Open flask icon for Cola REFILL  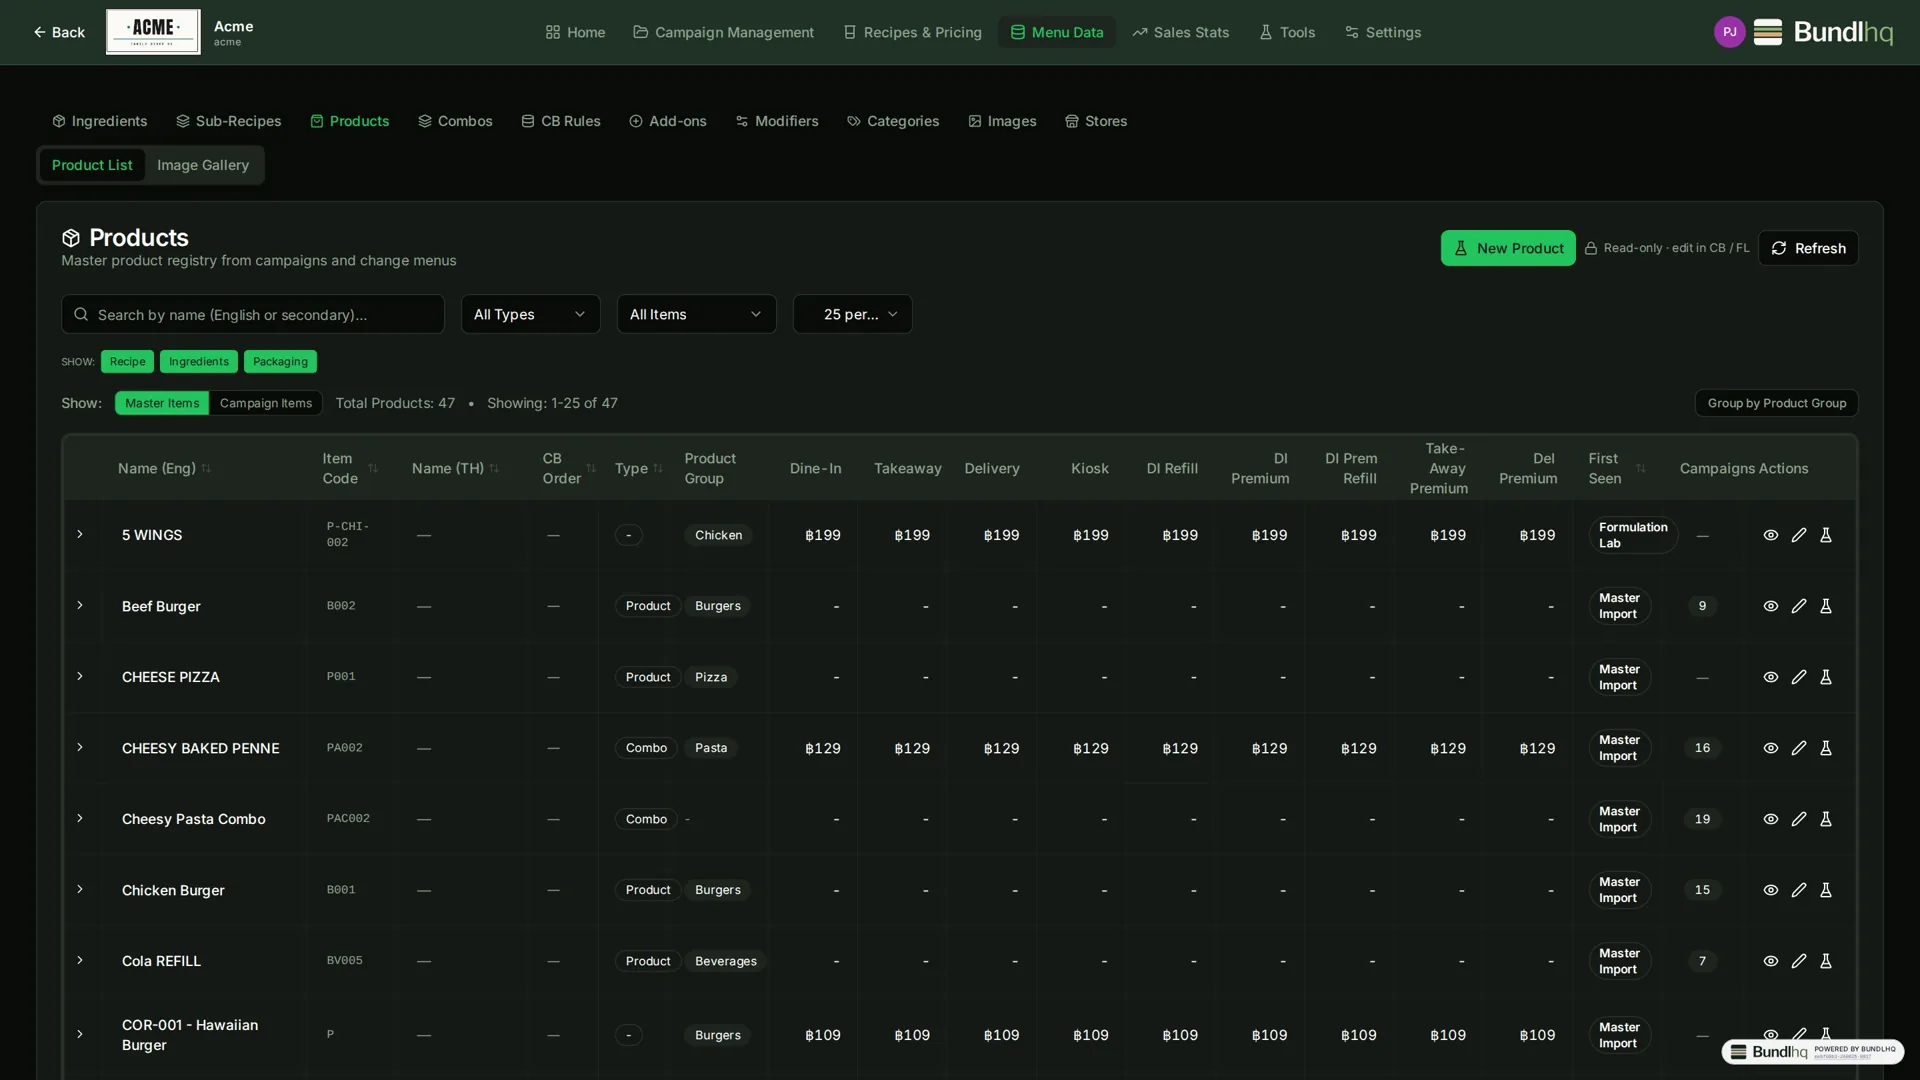point(1826,961)
